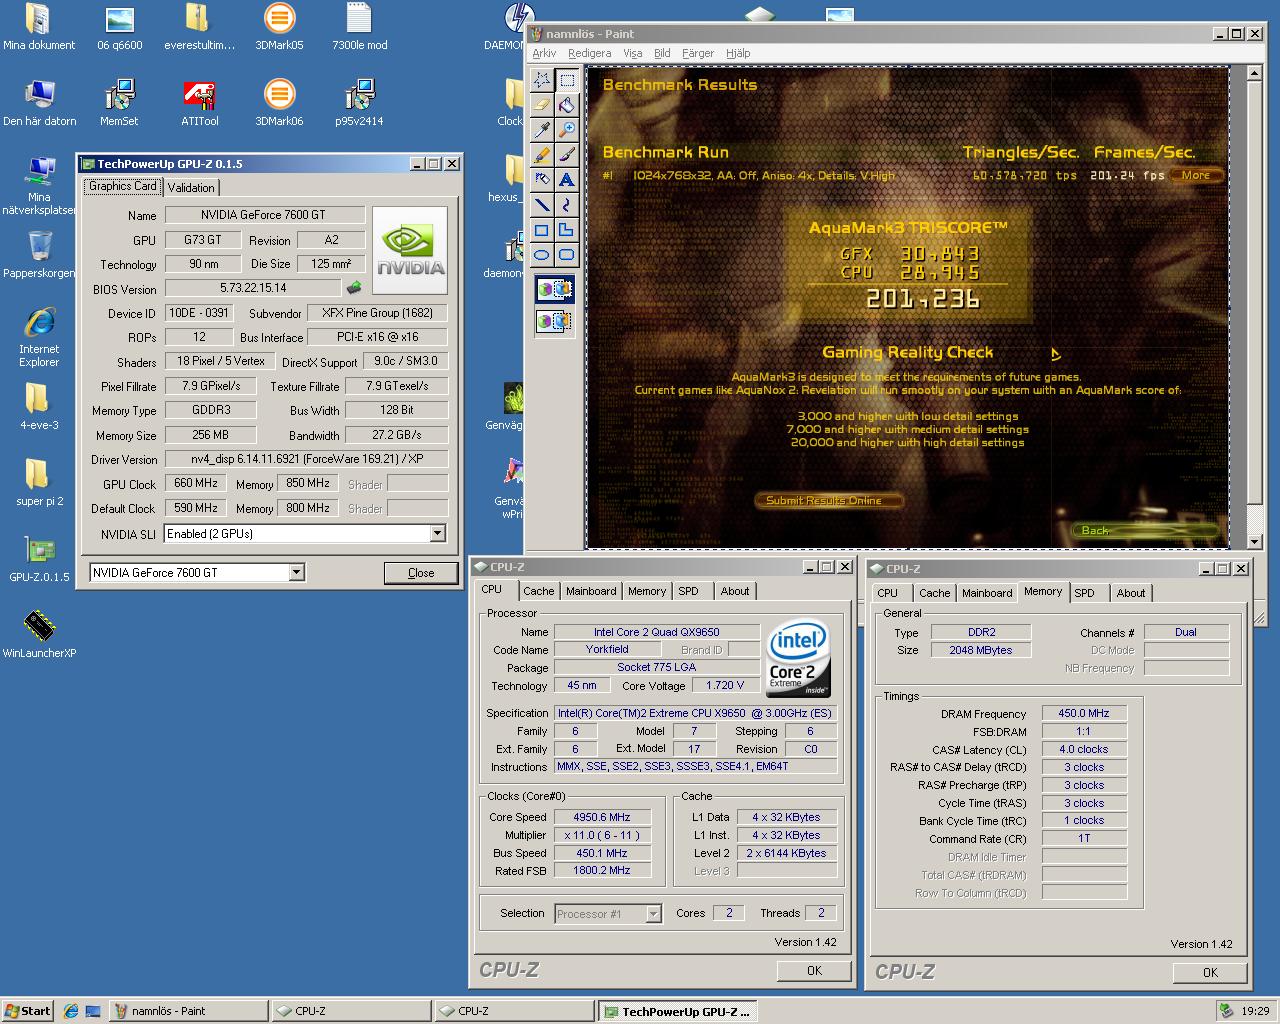Choose the transparent selection option in Paint
This screenshot has width=1280, height=1024.
(554, 321)
